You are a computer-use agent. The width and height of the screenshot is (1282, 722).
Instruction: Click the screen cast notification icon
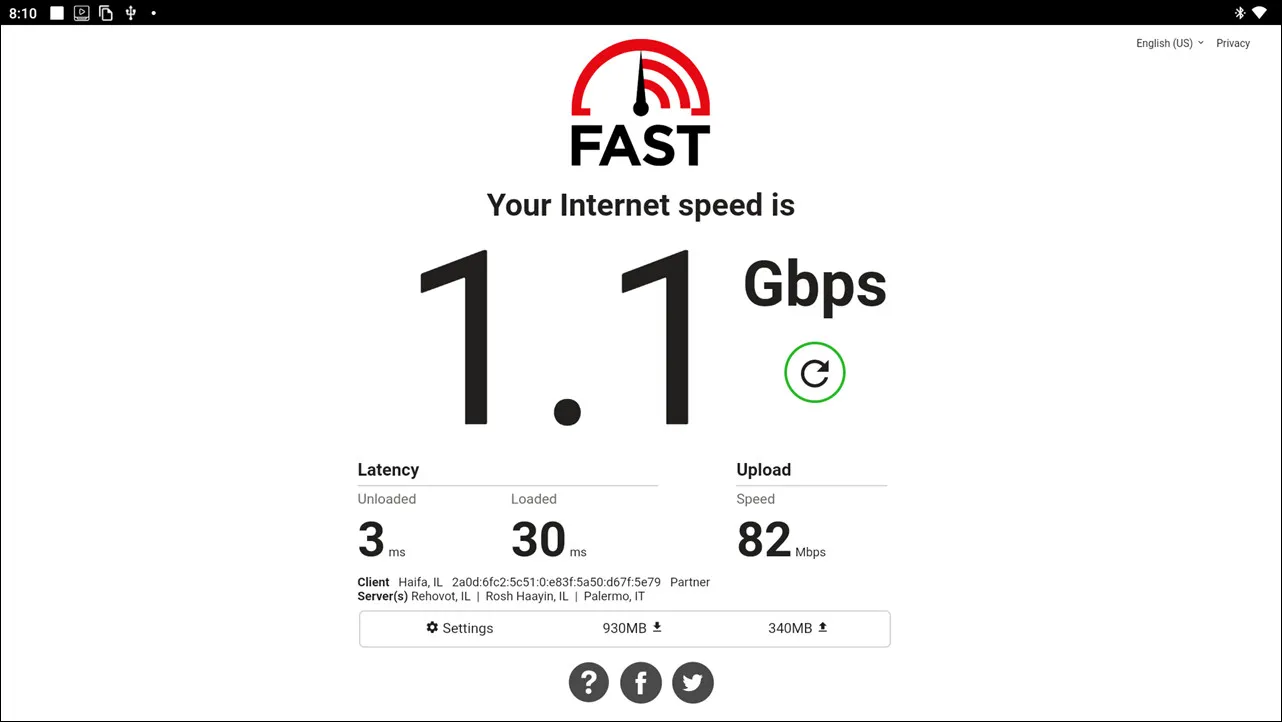(81, 13)
